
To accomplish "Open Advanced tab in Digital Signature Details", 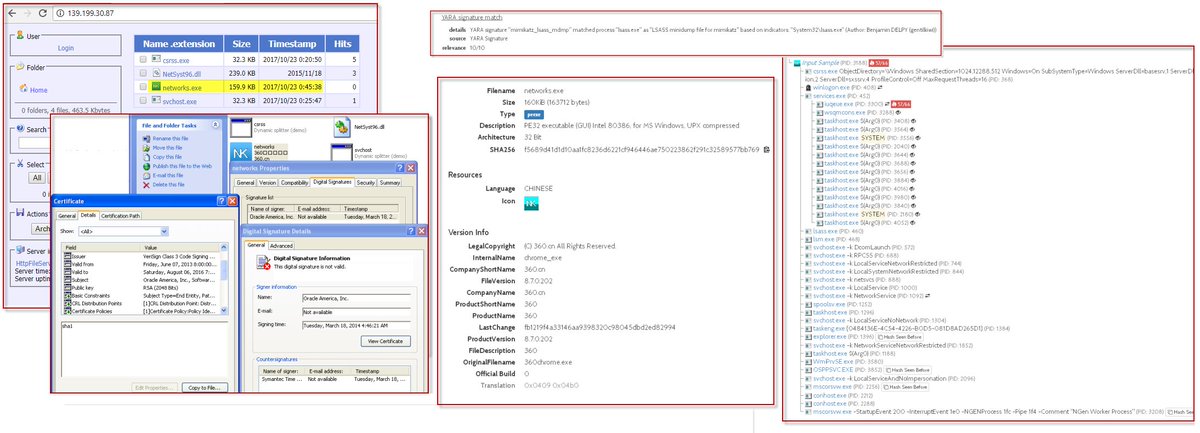I will 281,245.
